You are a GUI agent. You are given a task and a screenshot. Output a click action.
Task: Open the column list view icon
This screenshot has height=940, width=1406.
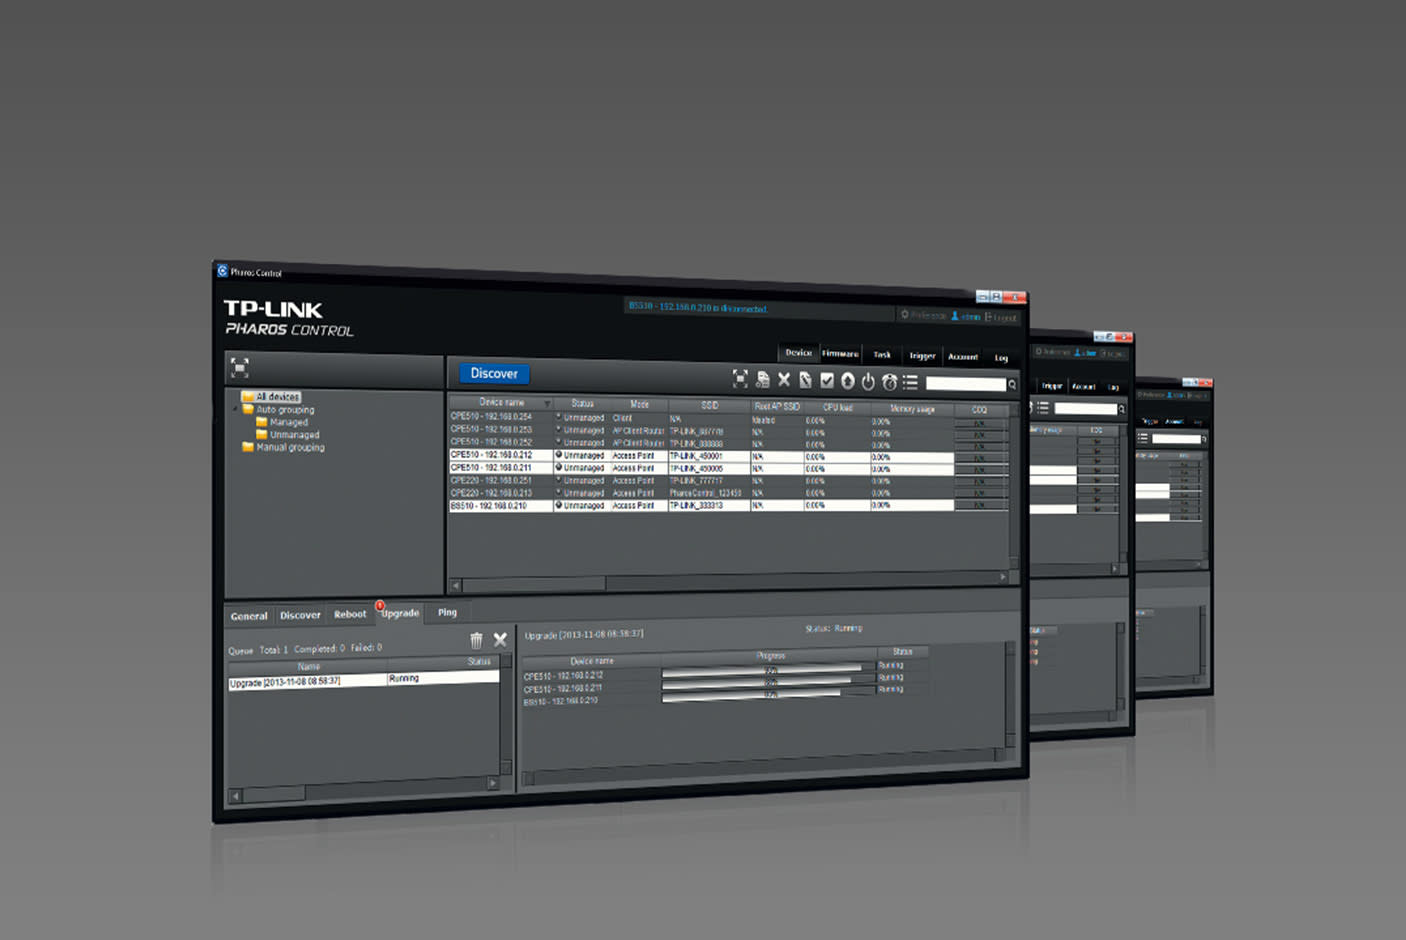pos(910,382)
